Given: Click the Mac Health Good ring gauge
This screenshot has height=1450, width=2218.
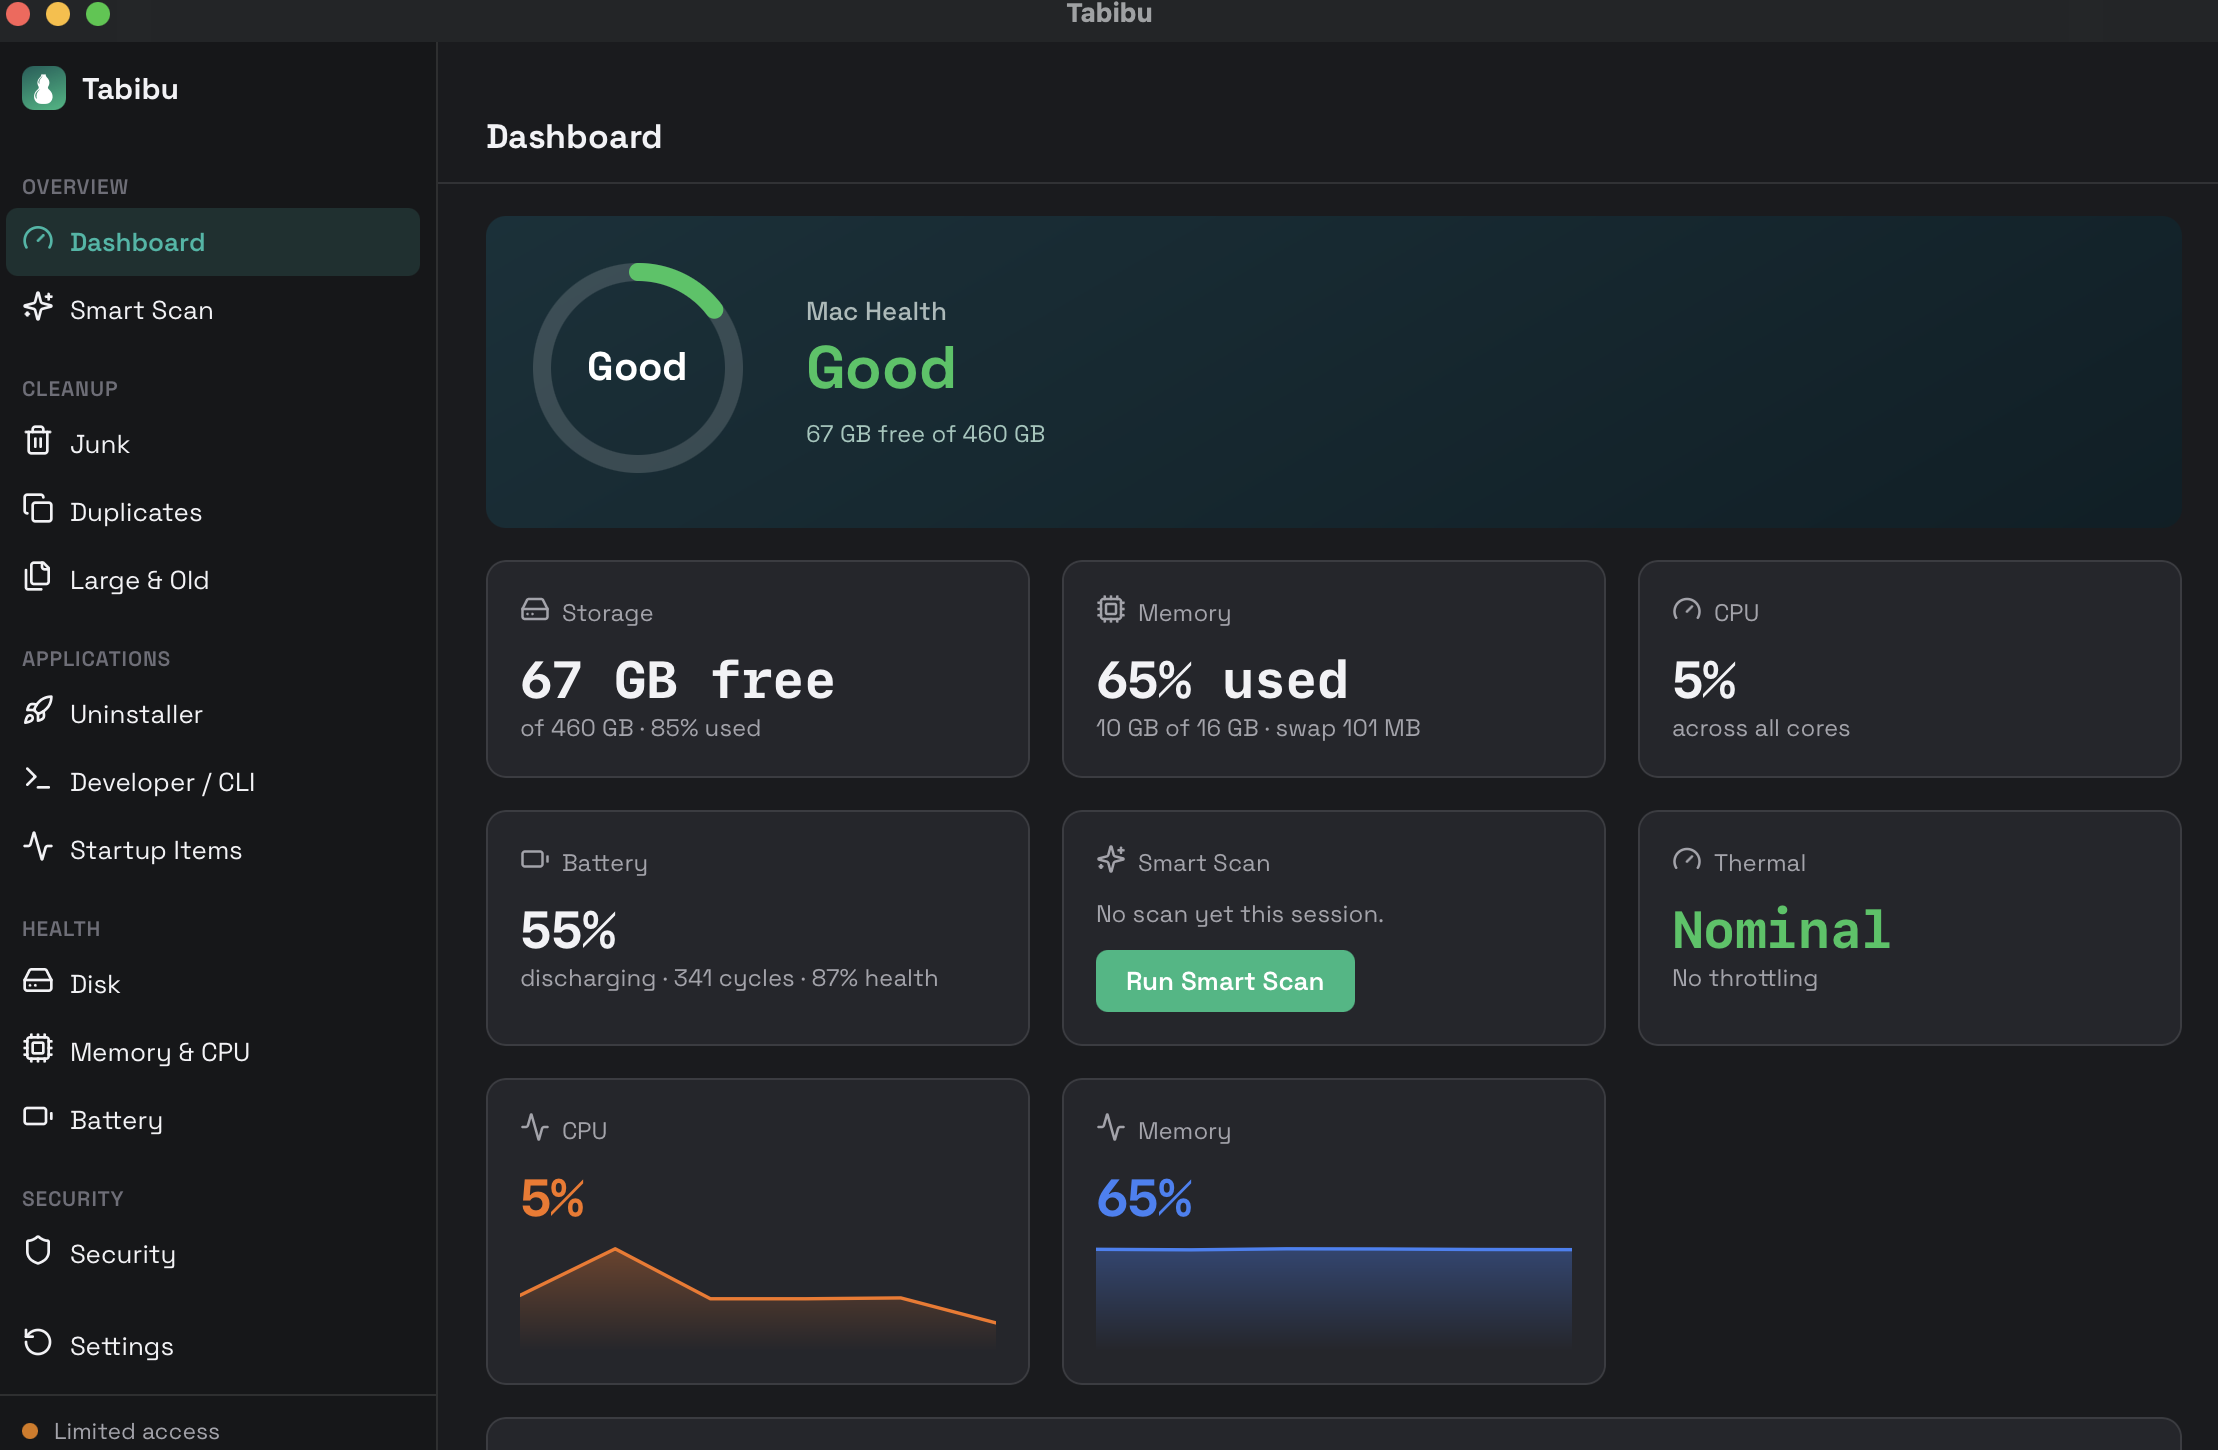Looking at the screenshot, I should 638,368.
